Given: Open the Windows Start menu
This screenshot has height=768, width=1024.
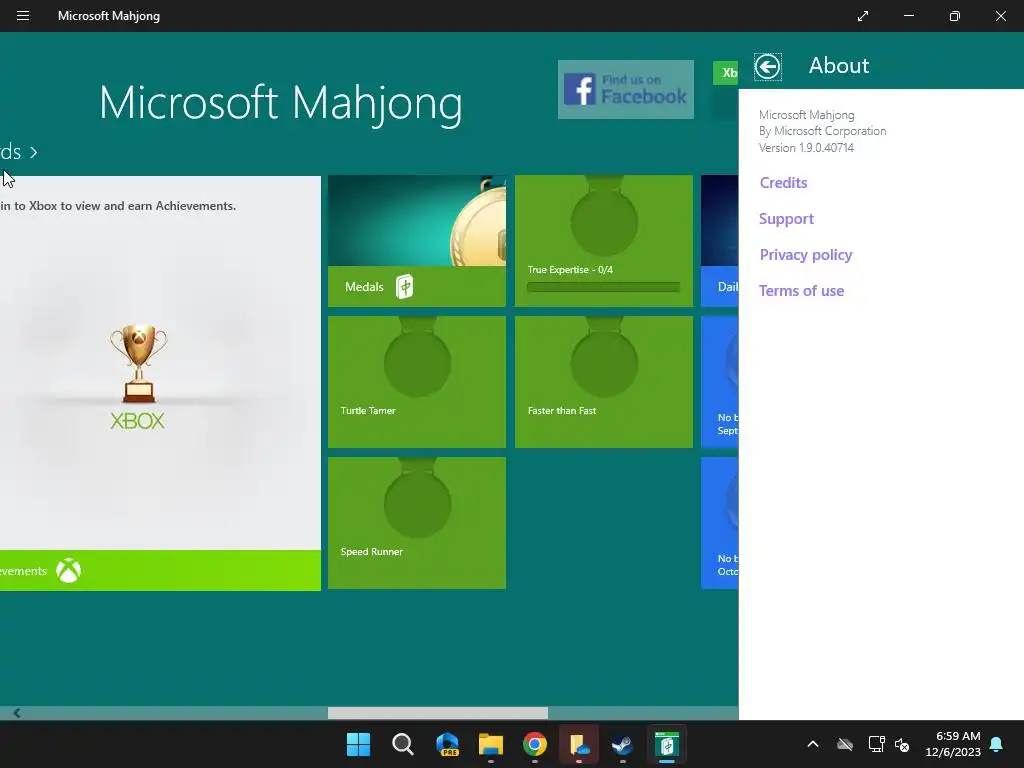Looking at the screenshot, I should point(358,744).
